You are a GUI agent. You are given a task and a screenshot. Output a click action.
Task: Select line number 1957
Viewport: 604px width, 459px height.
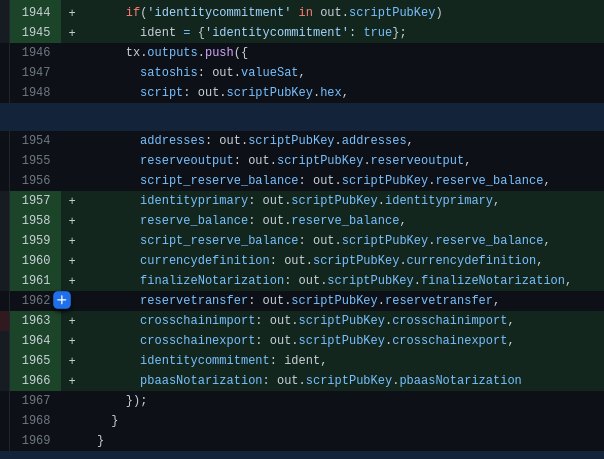[x=36, y=200]
